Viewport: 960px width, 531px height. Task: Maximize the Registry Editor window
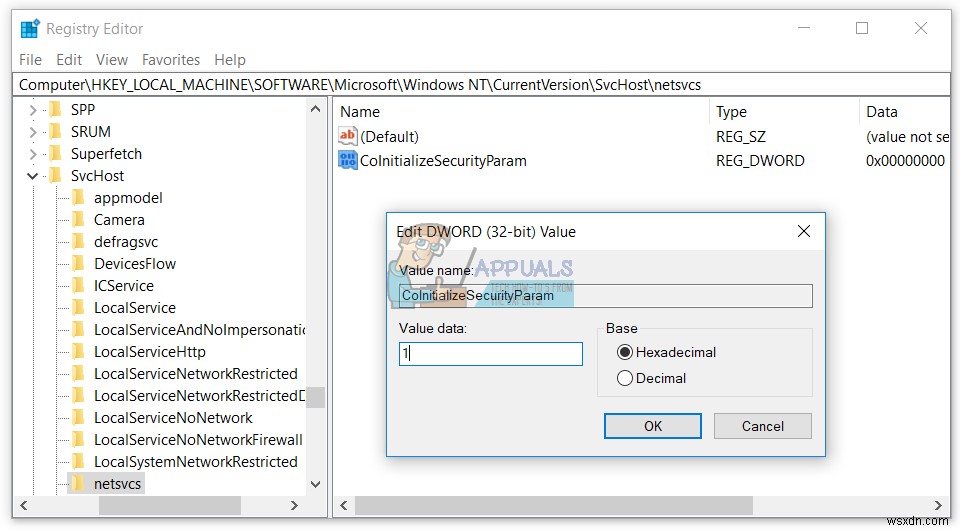click(x=862, y=28)
